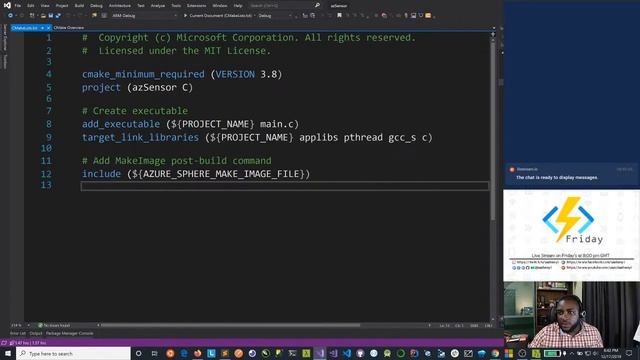Image resolution: width=640 pixels, height=360 pixels.
Task: Switch to the CMakeLists.txt tab
Action: click(25, 28)
